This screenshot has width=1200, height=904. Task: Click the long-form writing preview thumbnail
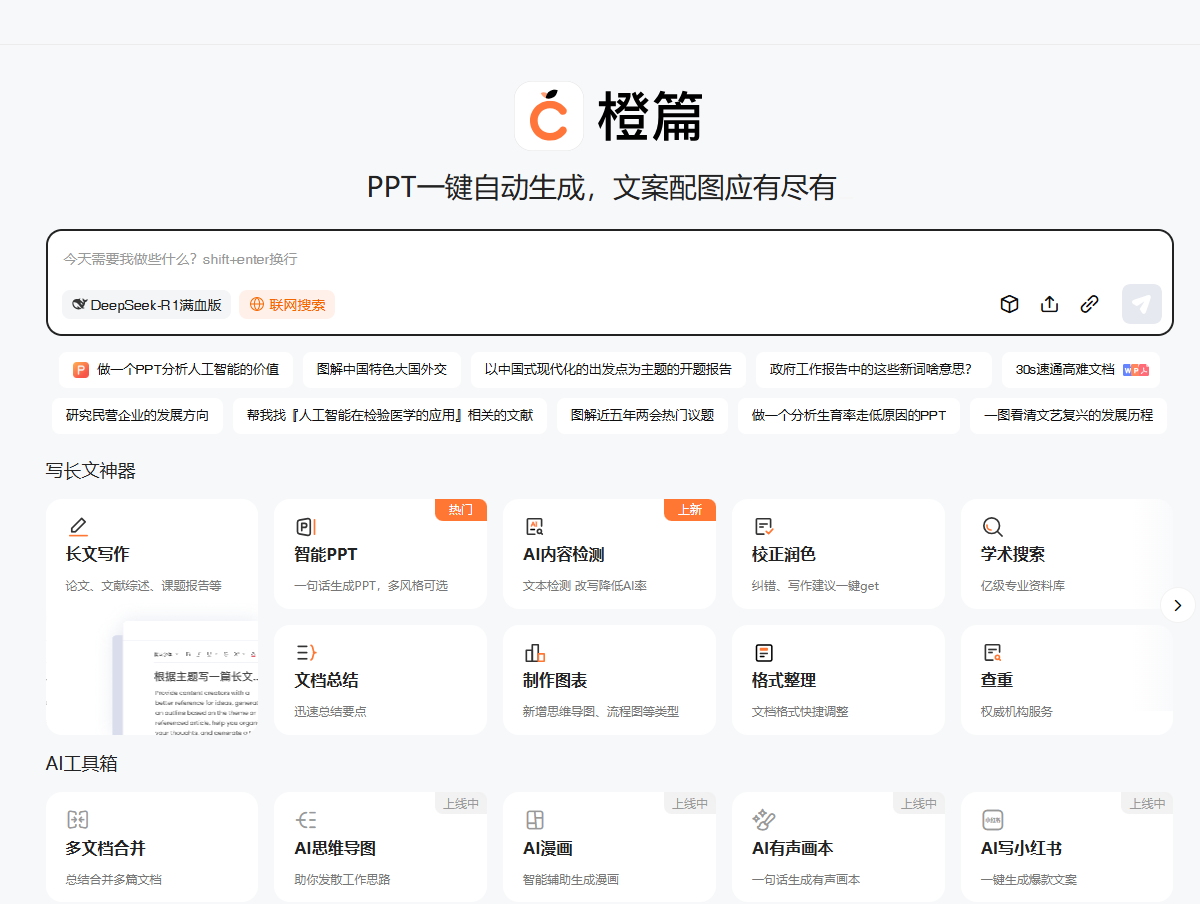[190, 680]
